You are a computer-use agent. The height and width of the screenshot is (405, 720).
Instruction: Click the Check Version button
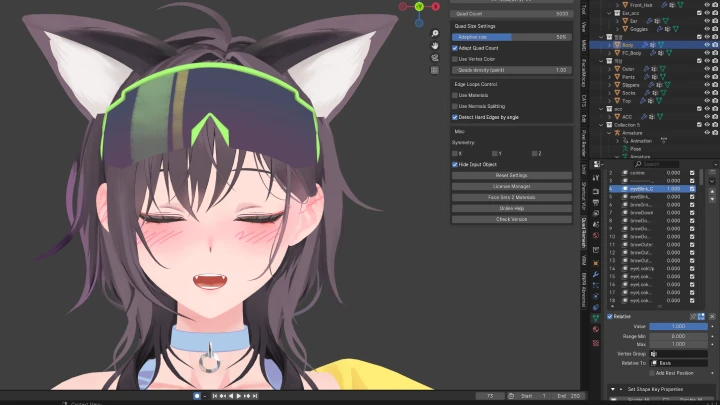(512, 219)
